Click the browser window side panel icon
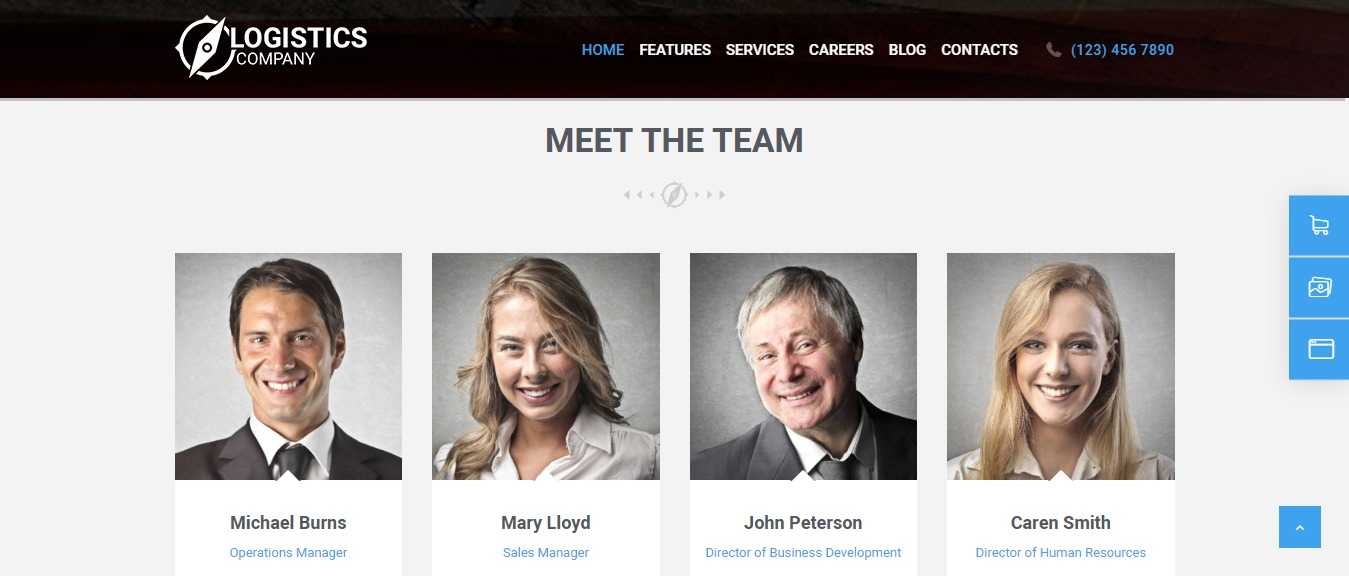 click(1319, 350)
